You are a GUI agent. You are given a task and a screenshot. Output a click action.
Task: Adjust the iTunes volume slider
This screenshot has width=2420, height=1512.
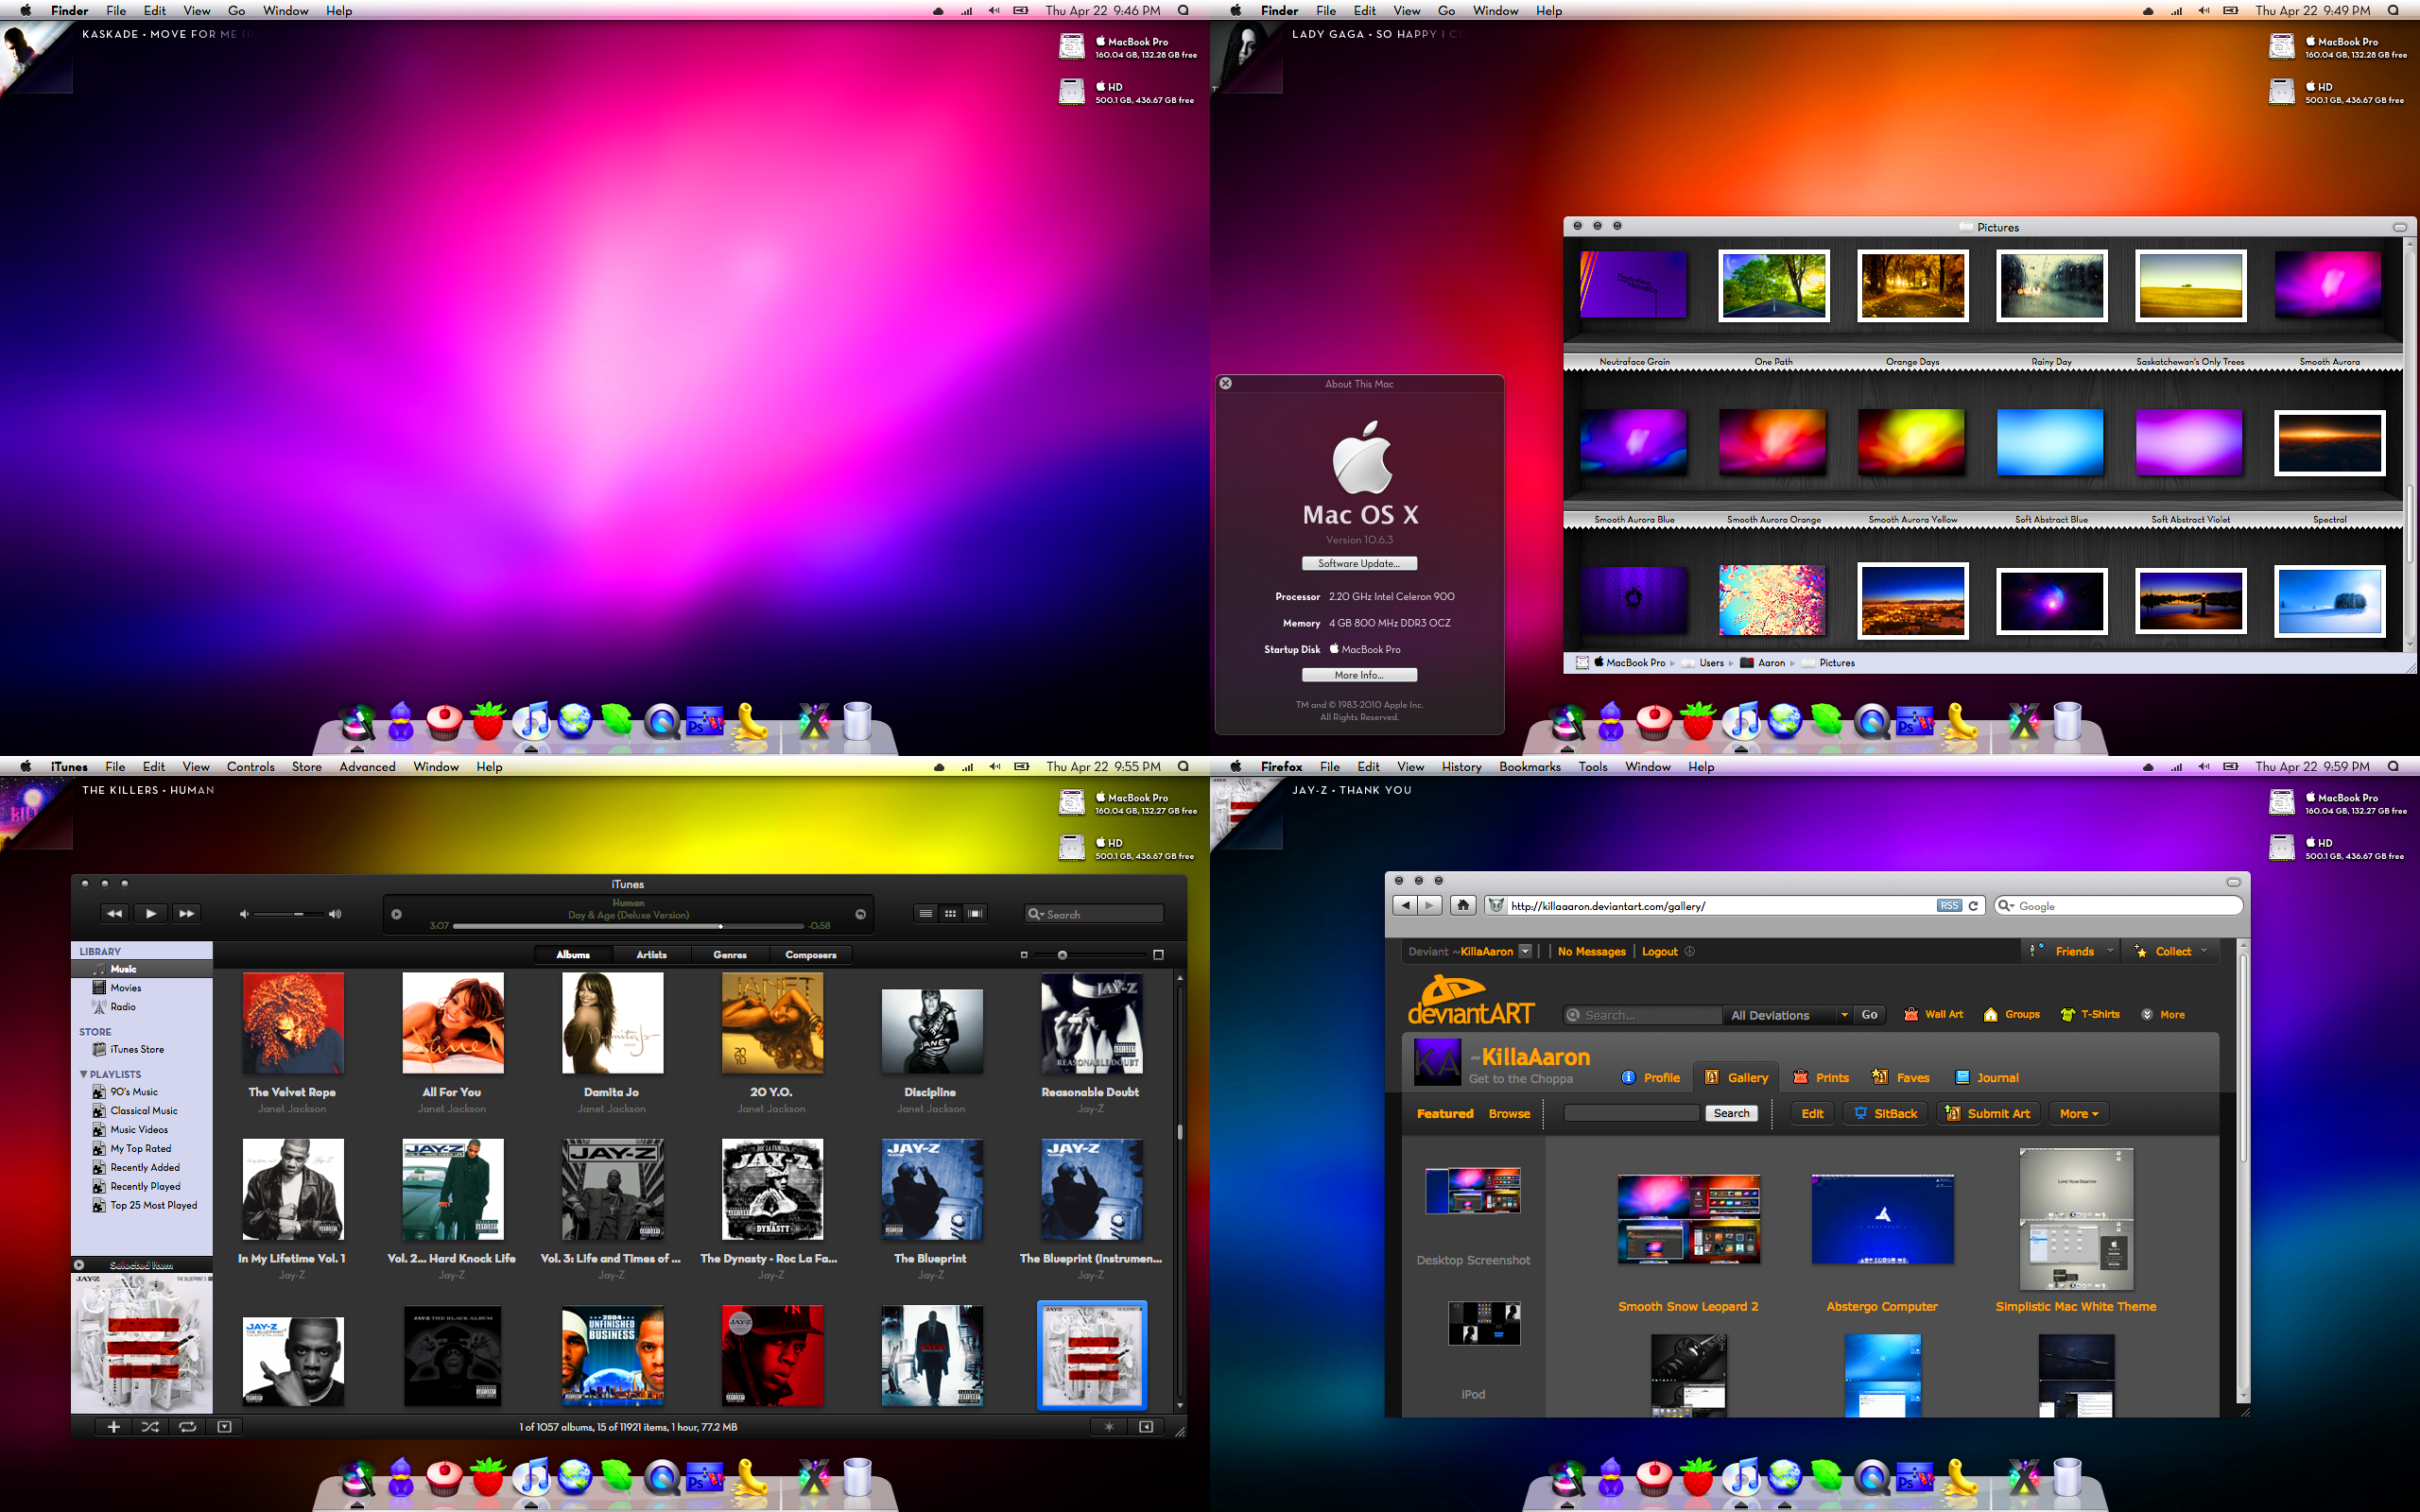pos(289,914)
